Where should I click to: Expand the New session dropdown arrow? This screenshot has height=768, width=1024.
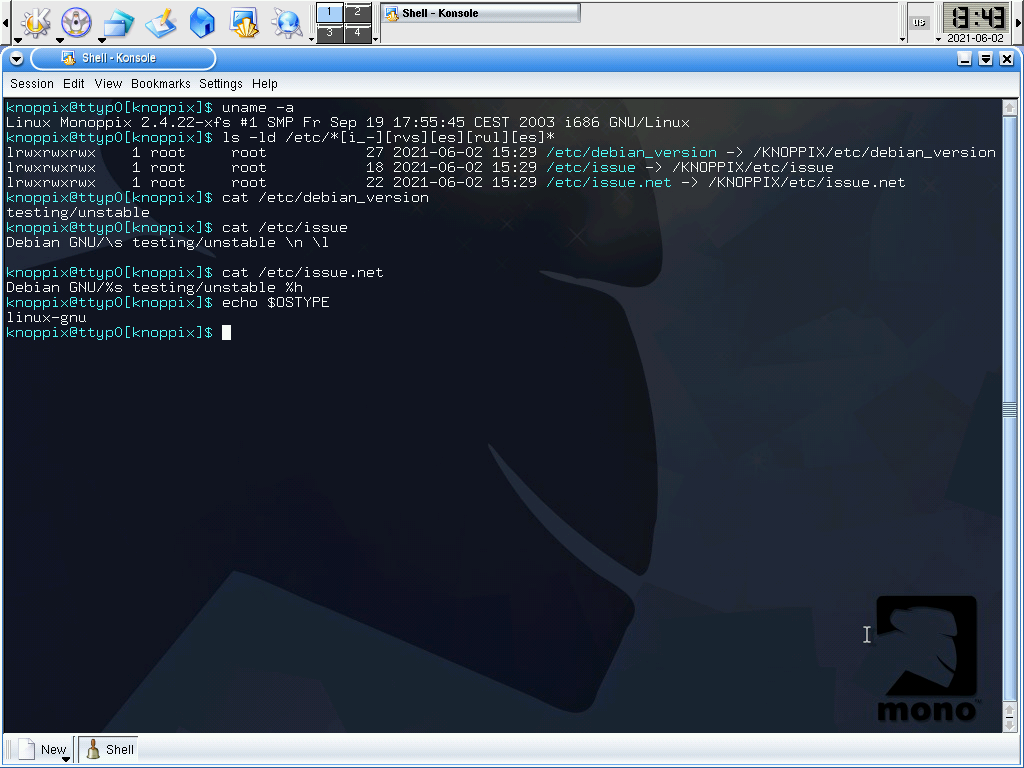(65, 759)
